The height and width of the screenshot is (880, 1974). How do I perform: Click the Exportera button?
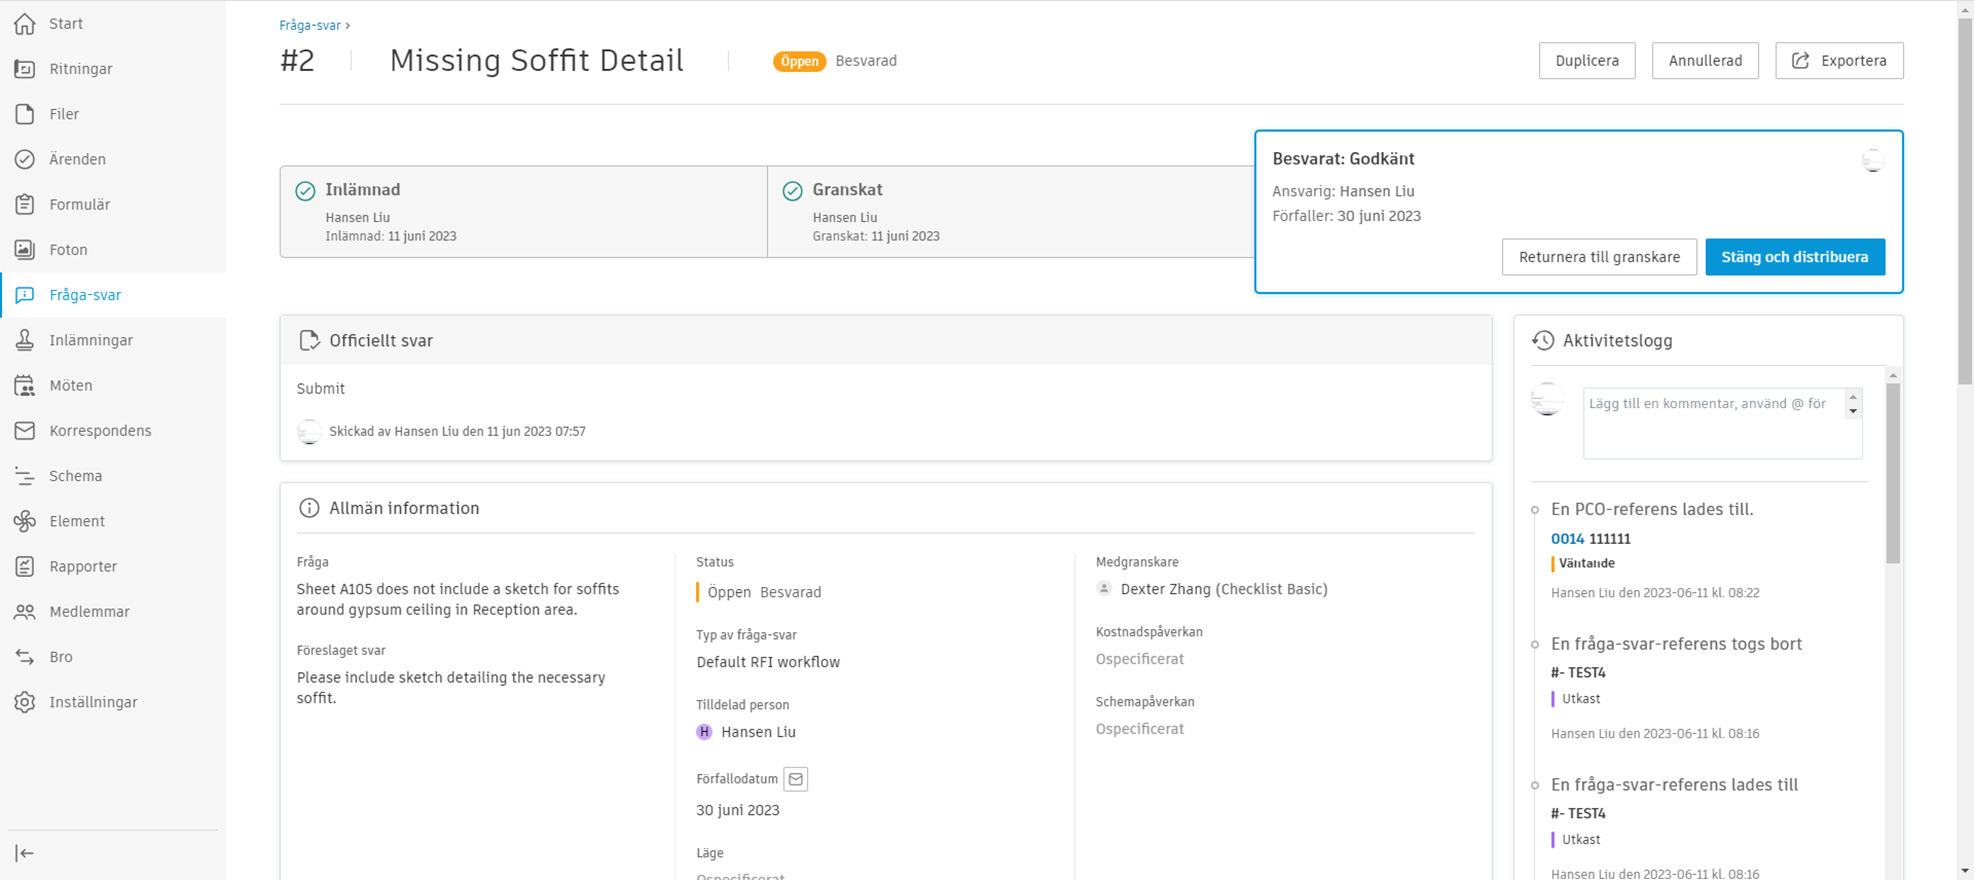(x=1839, y=61)
